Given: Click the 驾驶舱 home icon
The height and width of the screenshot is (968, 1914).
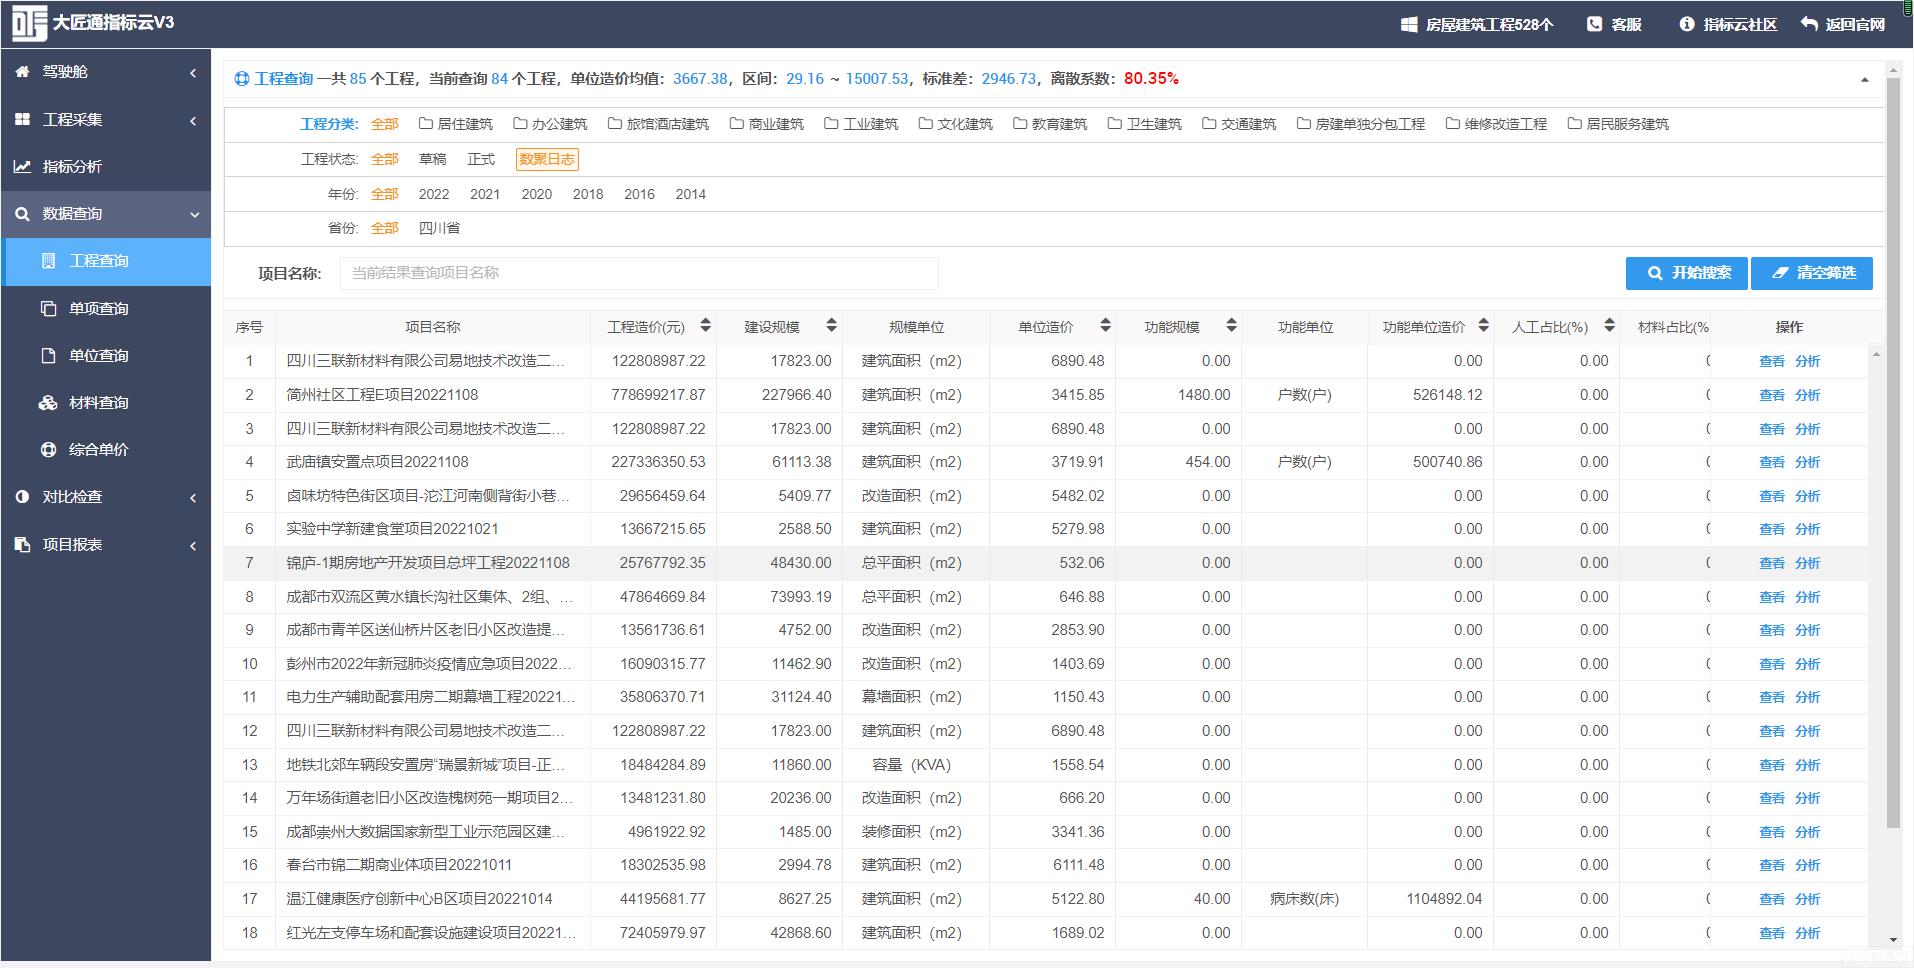Looking at the screenshot, I should pyautogui.click(x=23, y=71).
